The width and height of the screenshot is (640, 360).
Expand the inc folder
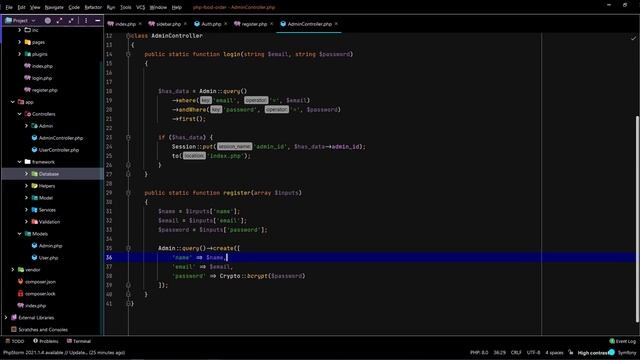(19, 30)
